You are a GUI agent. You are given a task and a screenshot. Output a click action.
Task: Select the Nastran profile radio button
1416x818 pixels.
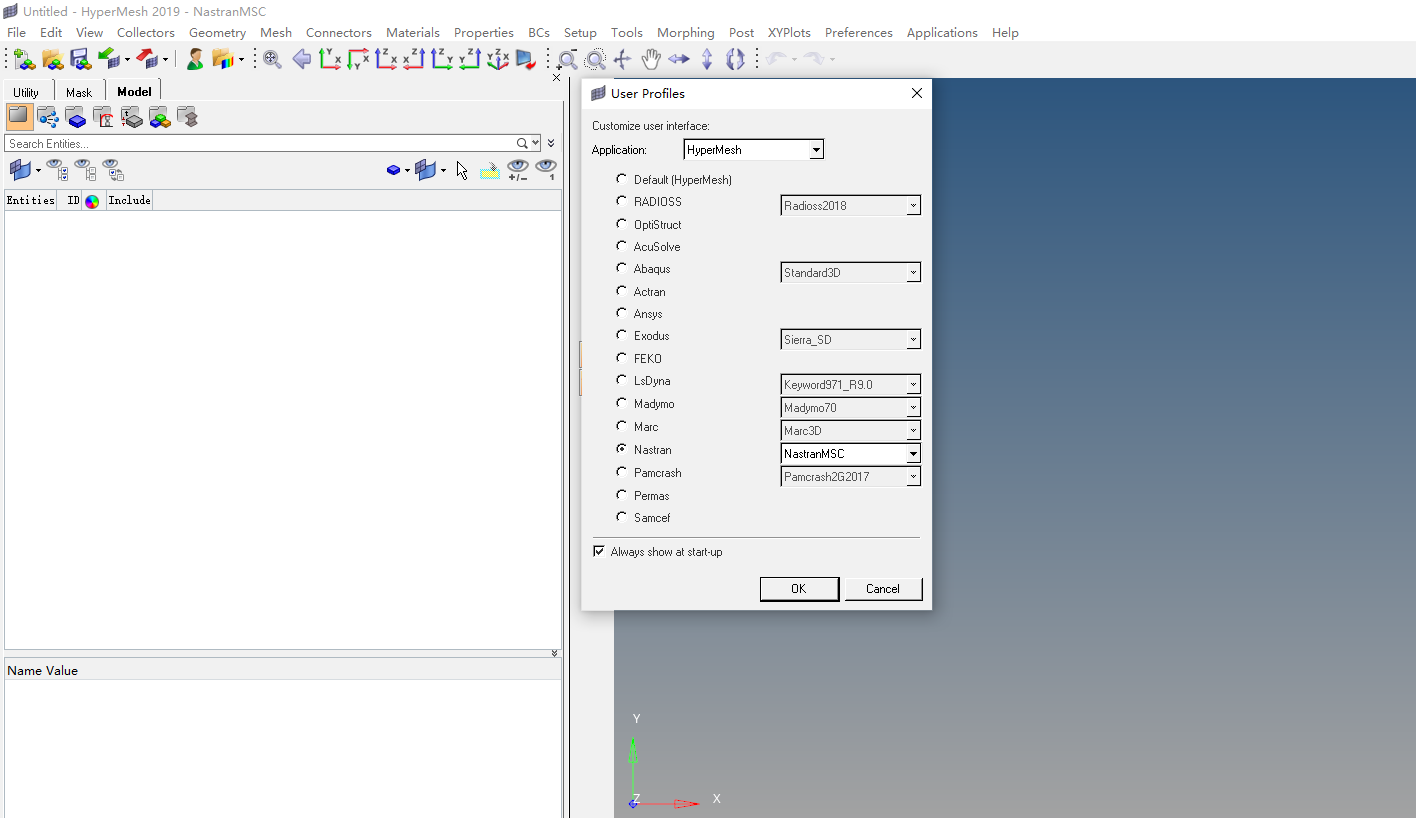[622, 449]
